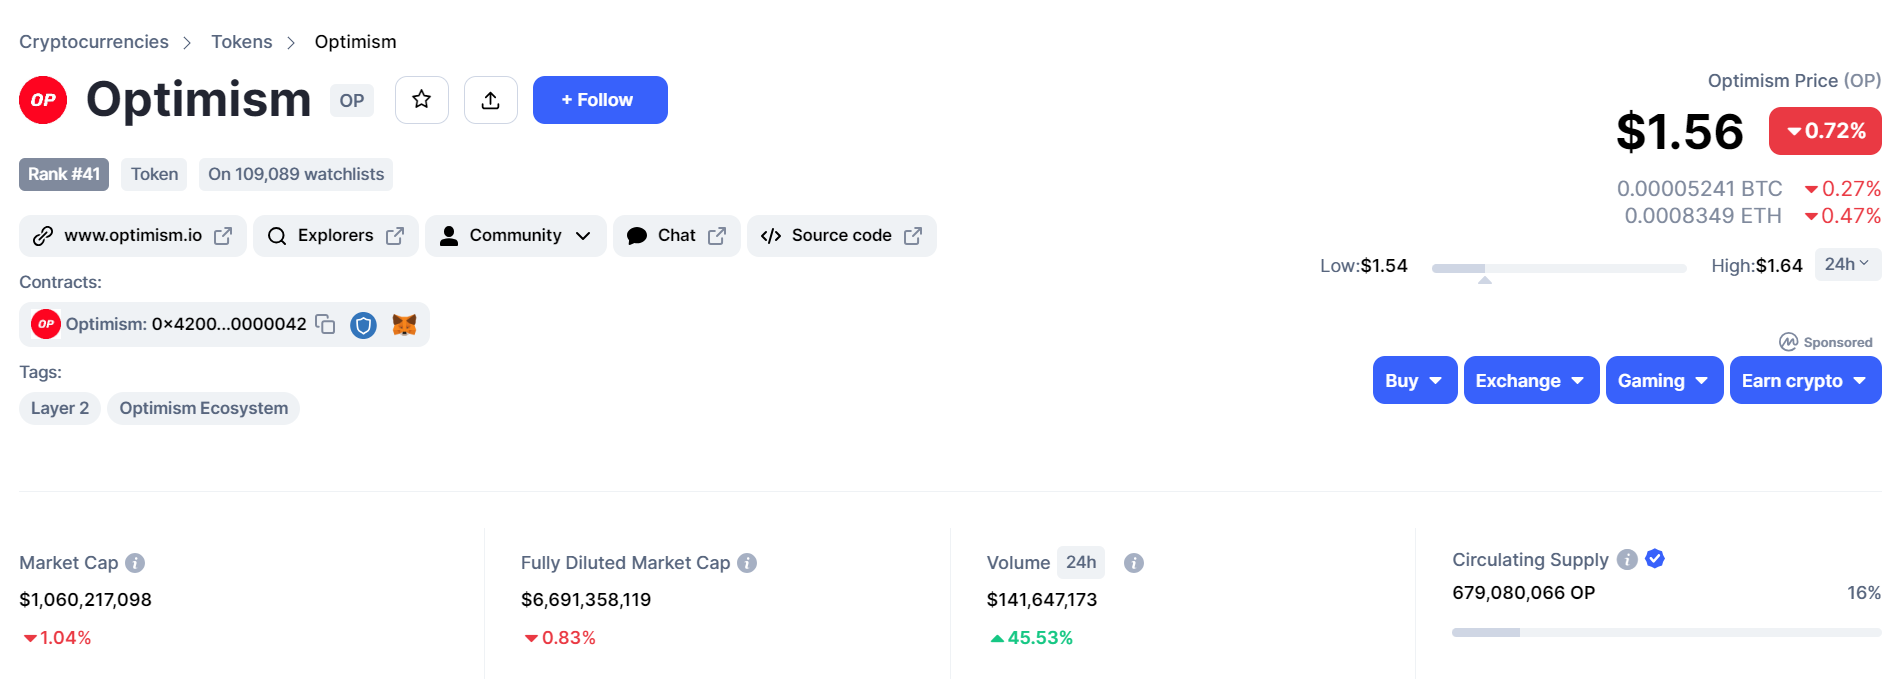The image size is (1900, 679).
Task: Expand the Earn crypto dropdown
Action: click(1805, 380)
